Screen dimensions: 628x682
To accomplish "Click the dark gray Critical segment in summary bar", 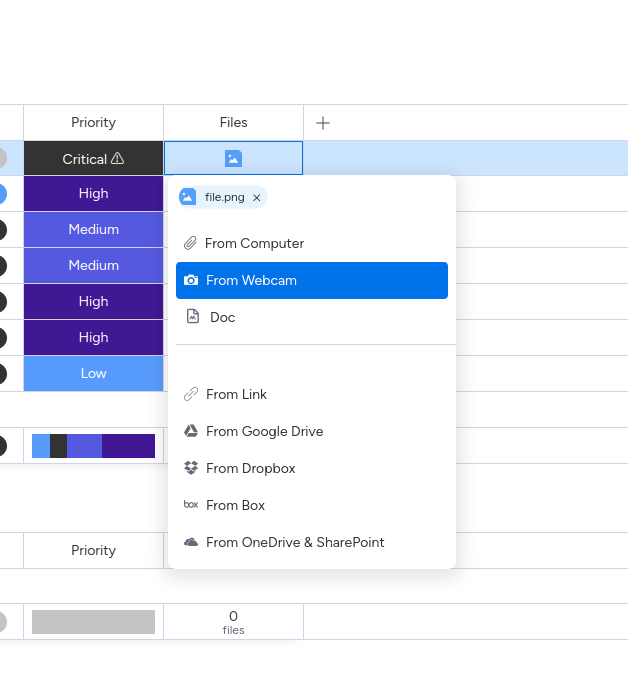I will (x=59, y=446).
